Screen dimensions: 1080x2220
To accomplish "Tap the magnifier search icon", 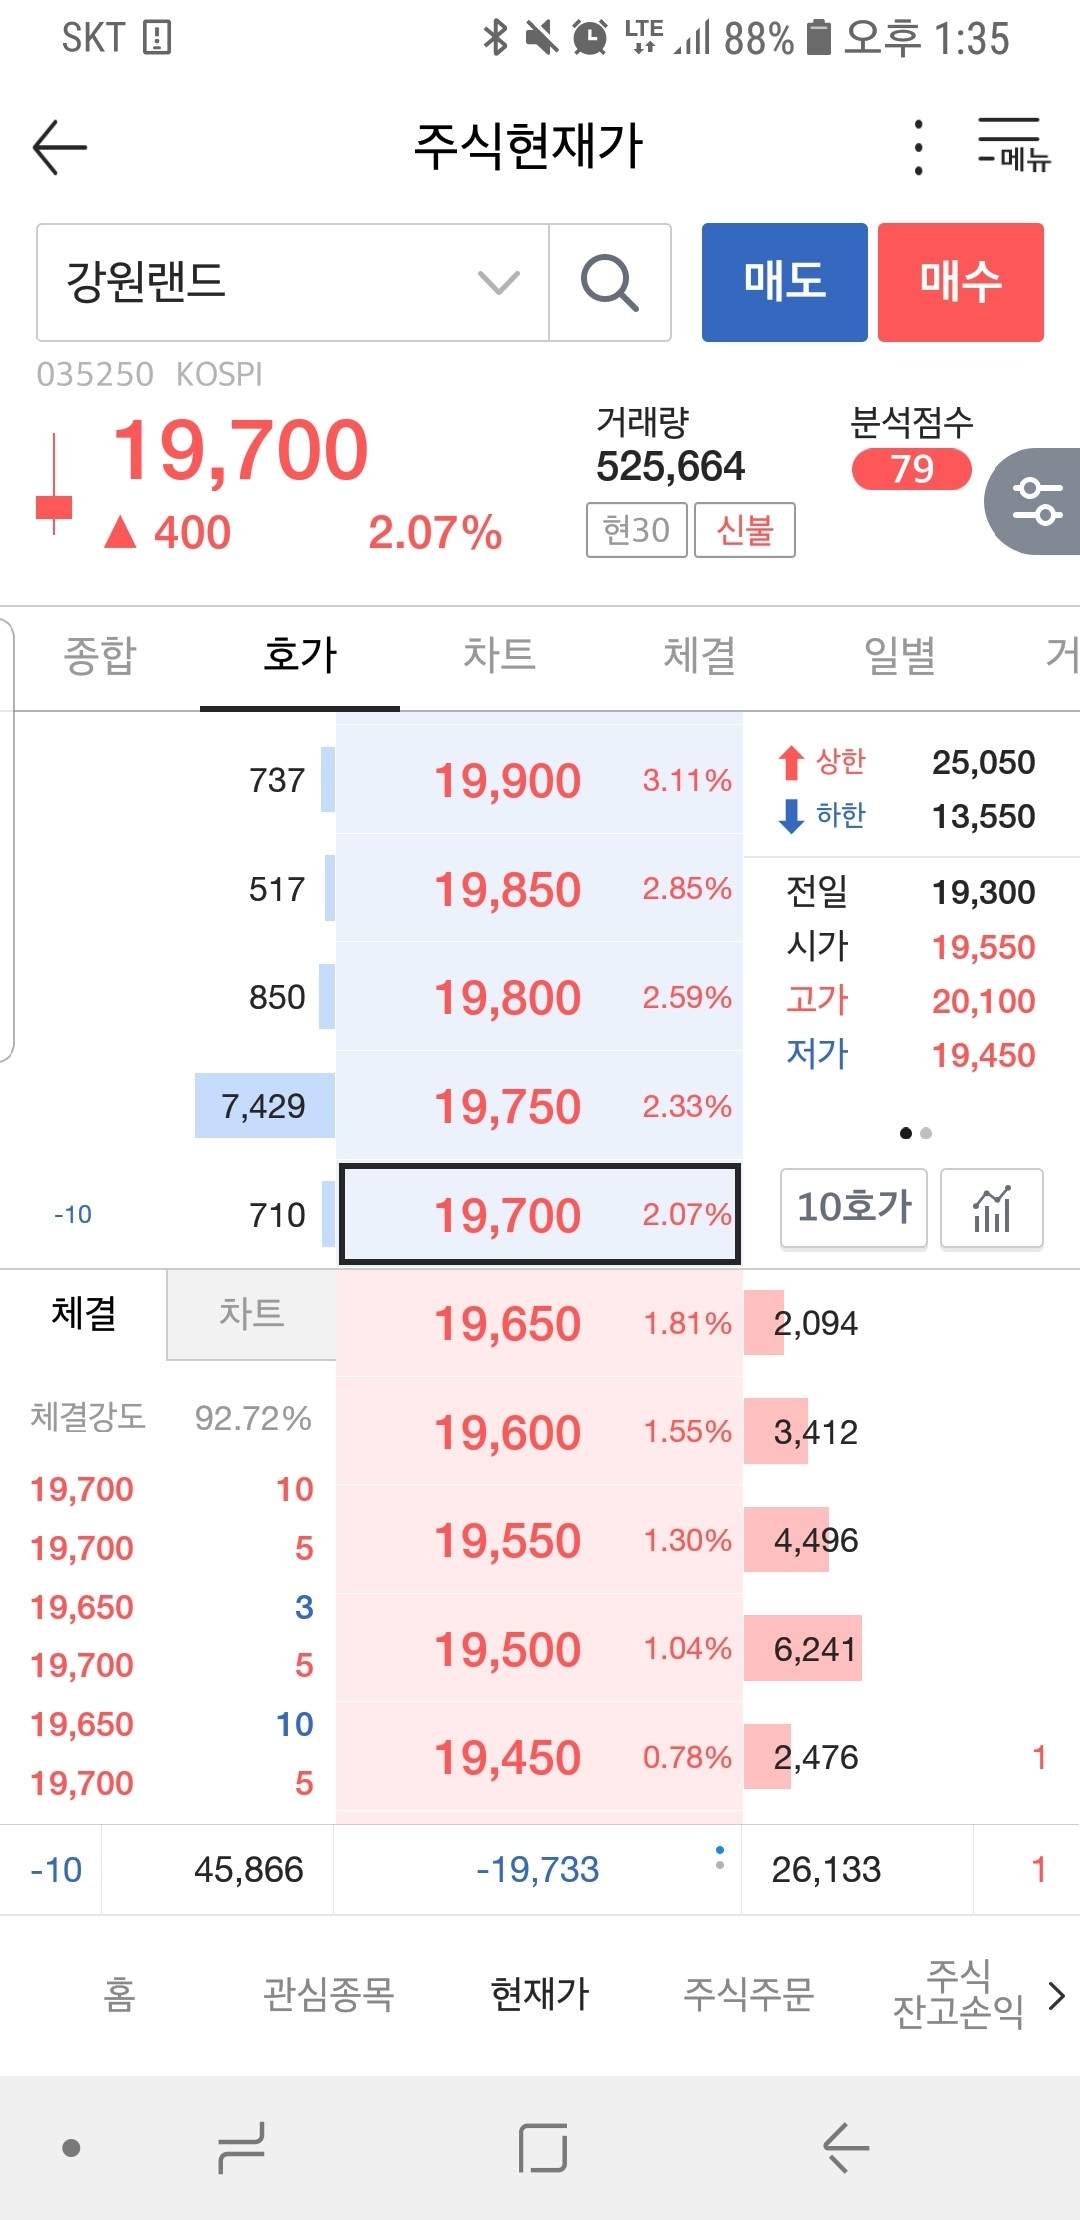I will pos(610,281).
